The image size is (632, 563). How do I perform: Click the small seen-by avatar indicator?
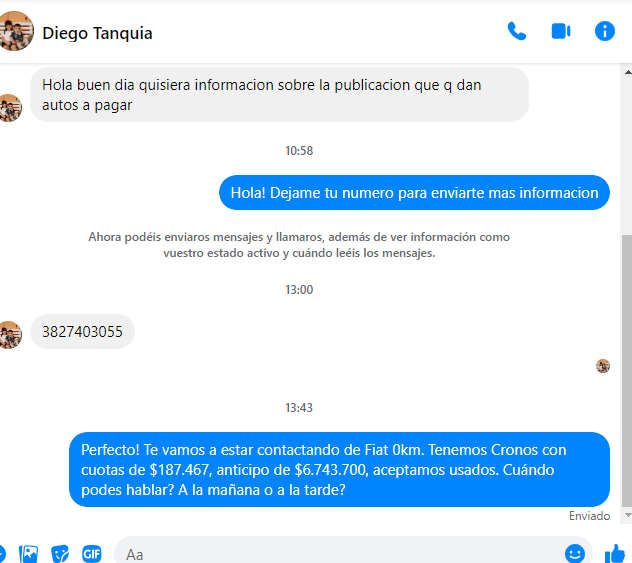603,366
